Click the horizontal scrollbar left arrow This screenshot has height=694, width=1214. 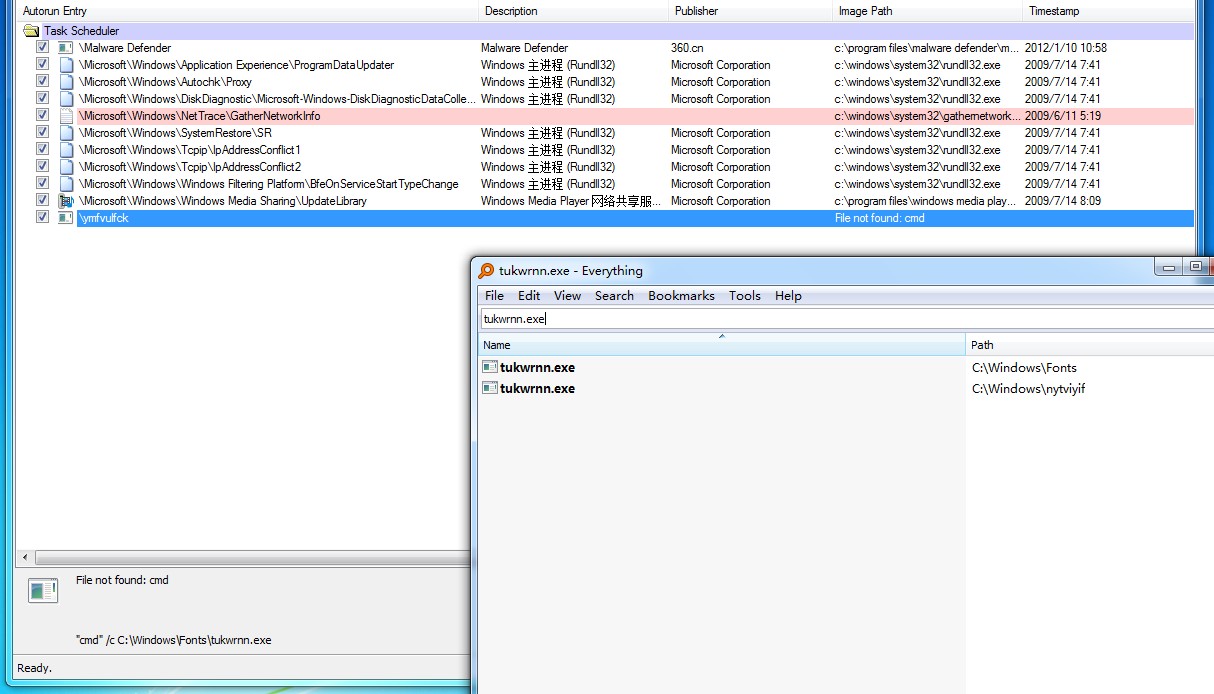coord(25,557)
